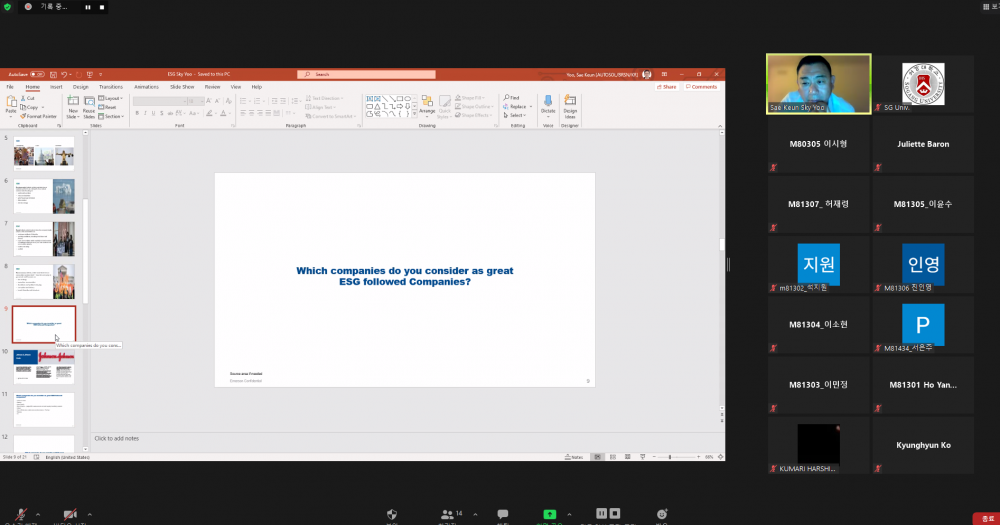This screenshot has width=1000, height=525.
Task: Toggle Italic formatting
Action: (145, 114)
